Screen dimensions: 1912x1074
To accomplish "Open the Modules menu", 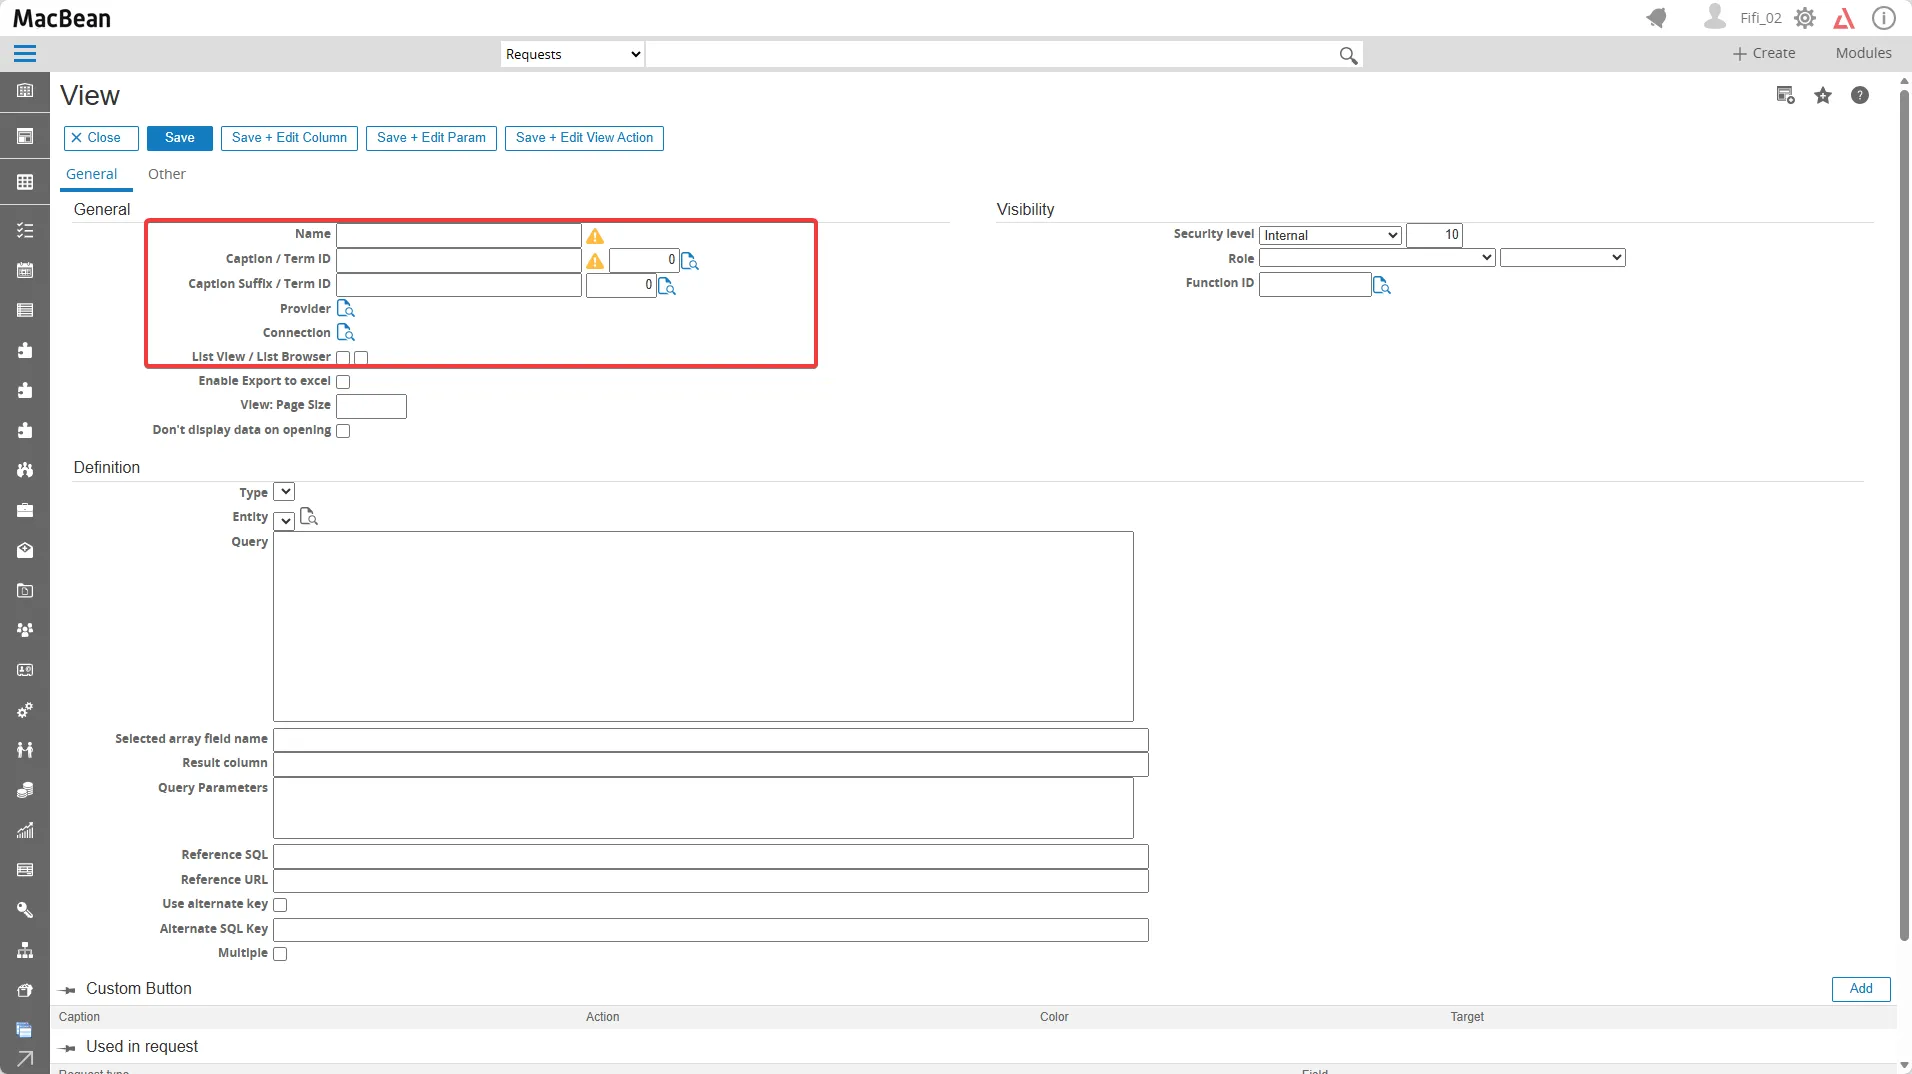I will pyautogui.click(x=1863, y=53).
